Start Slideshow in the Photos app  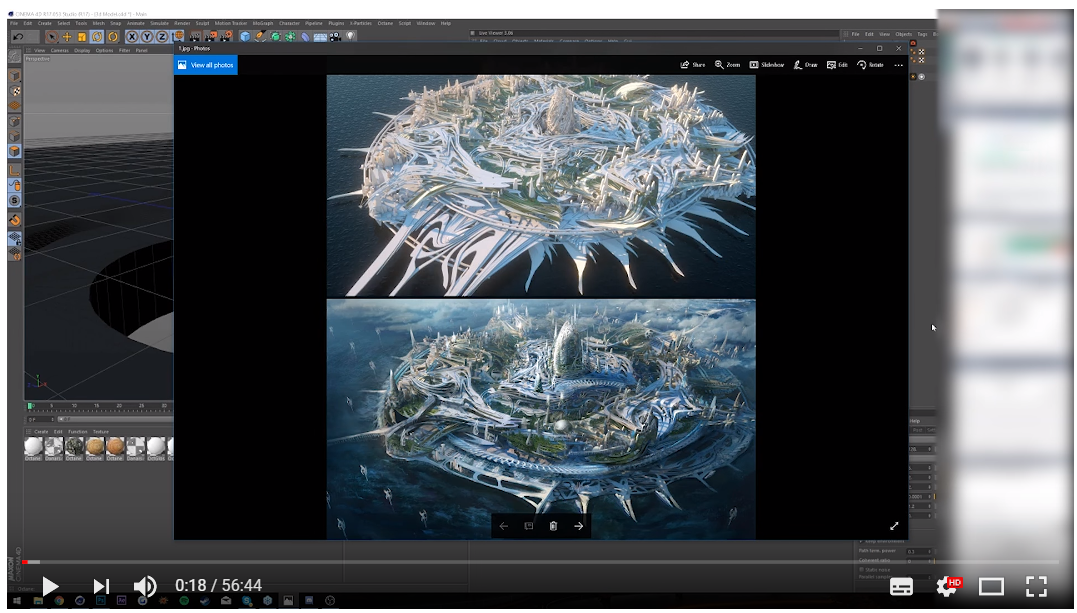[x=767, y=65]
